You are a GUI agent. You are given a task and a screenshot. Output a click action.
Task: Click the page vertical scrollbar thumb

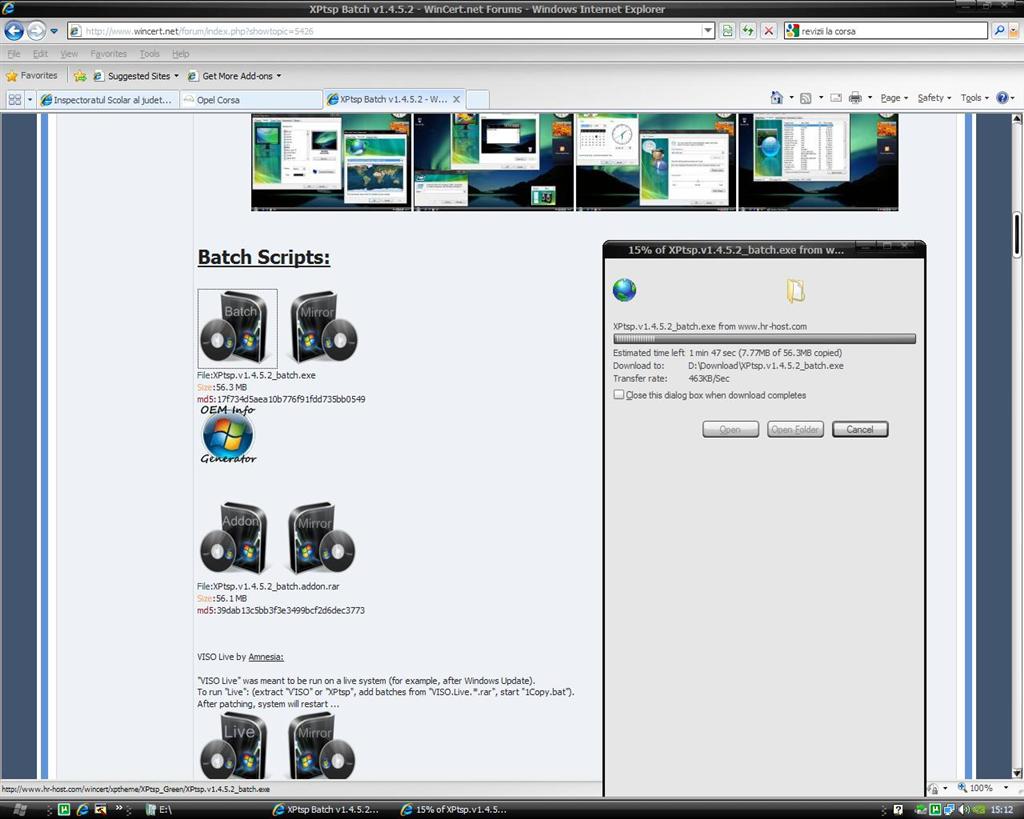[1017, 235]
